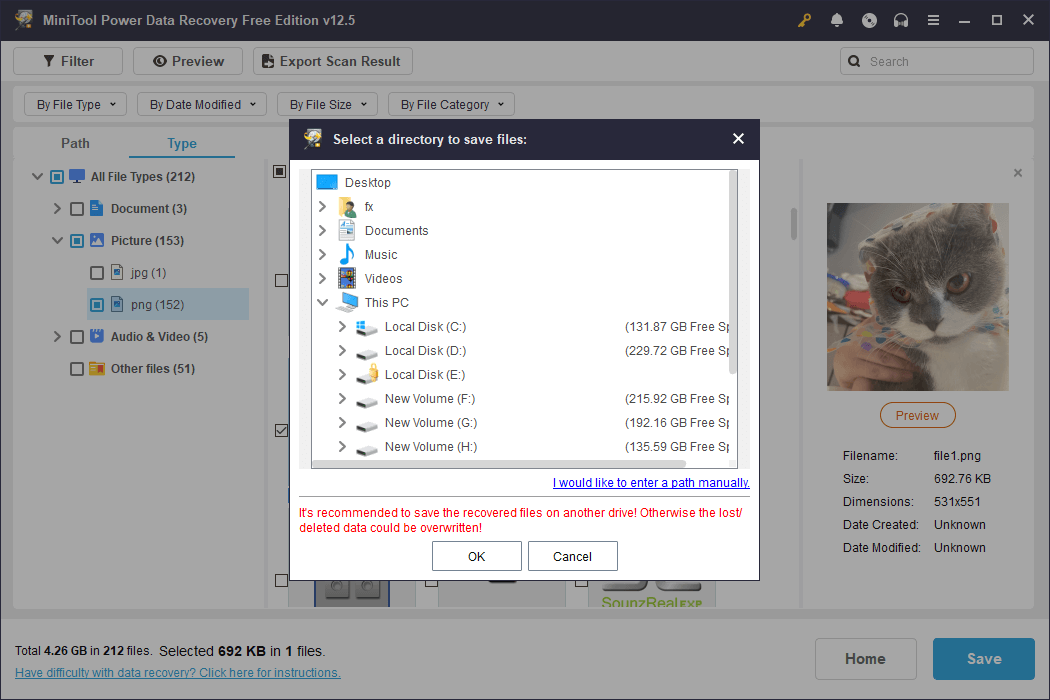The image size is (1050, 700).
Task: Open the By File Size dropdown
Action: click(x=327, y=104)
